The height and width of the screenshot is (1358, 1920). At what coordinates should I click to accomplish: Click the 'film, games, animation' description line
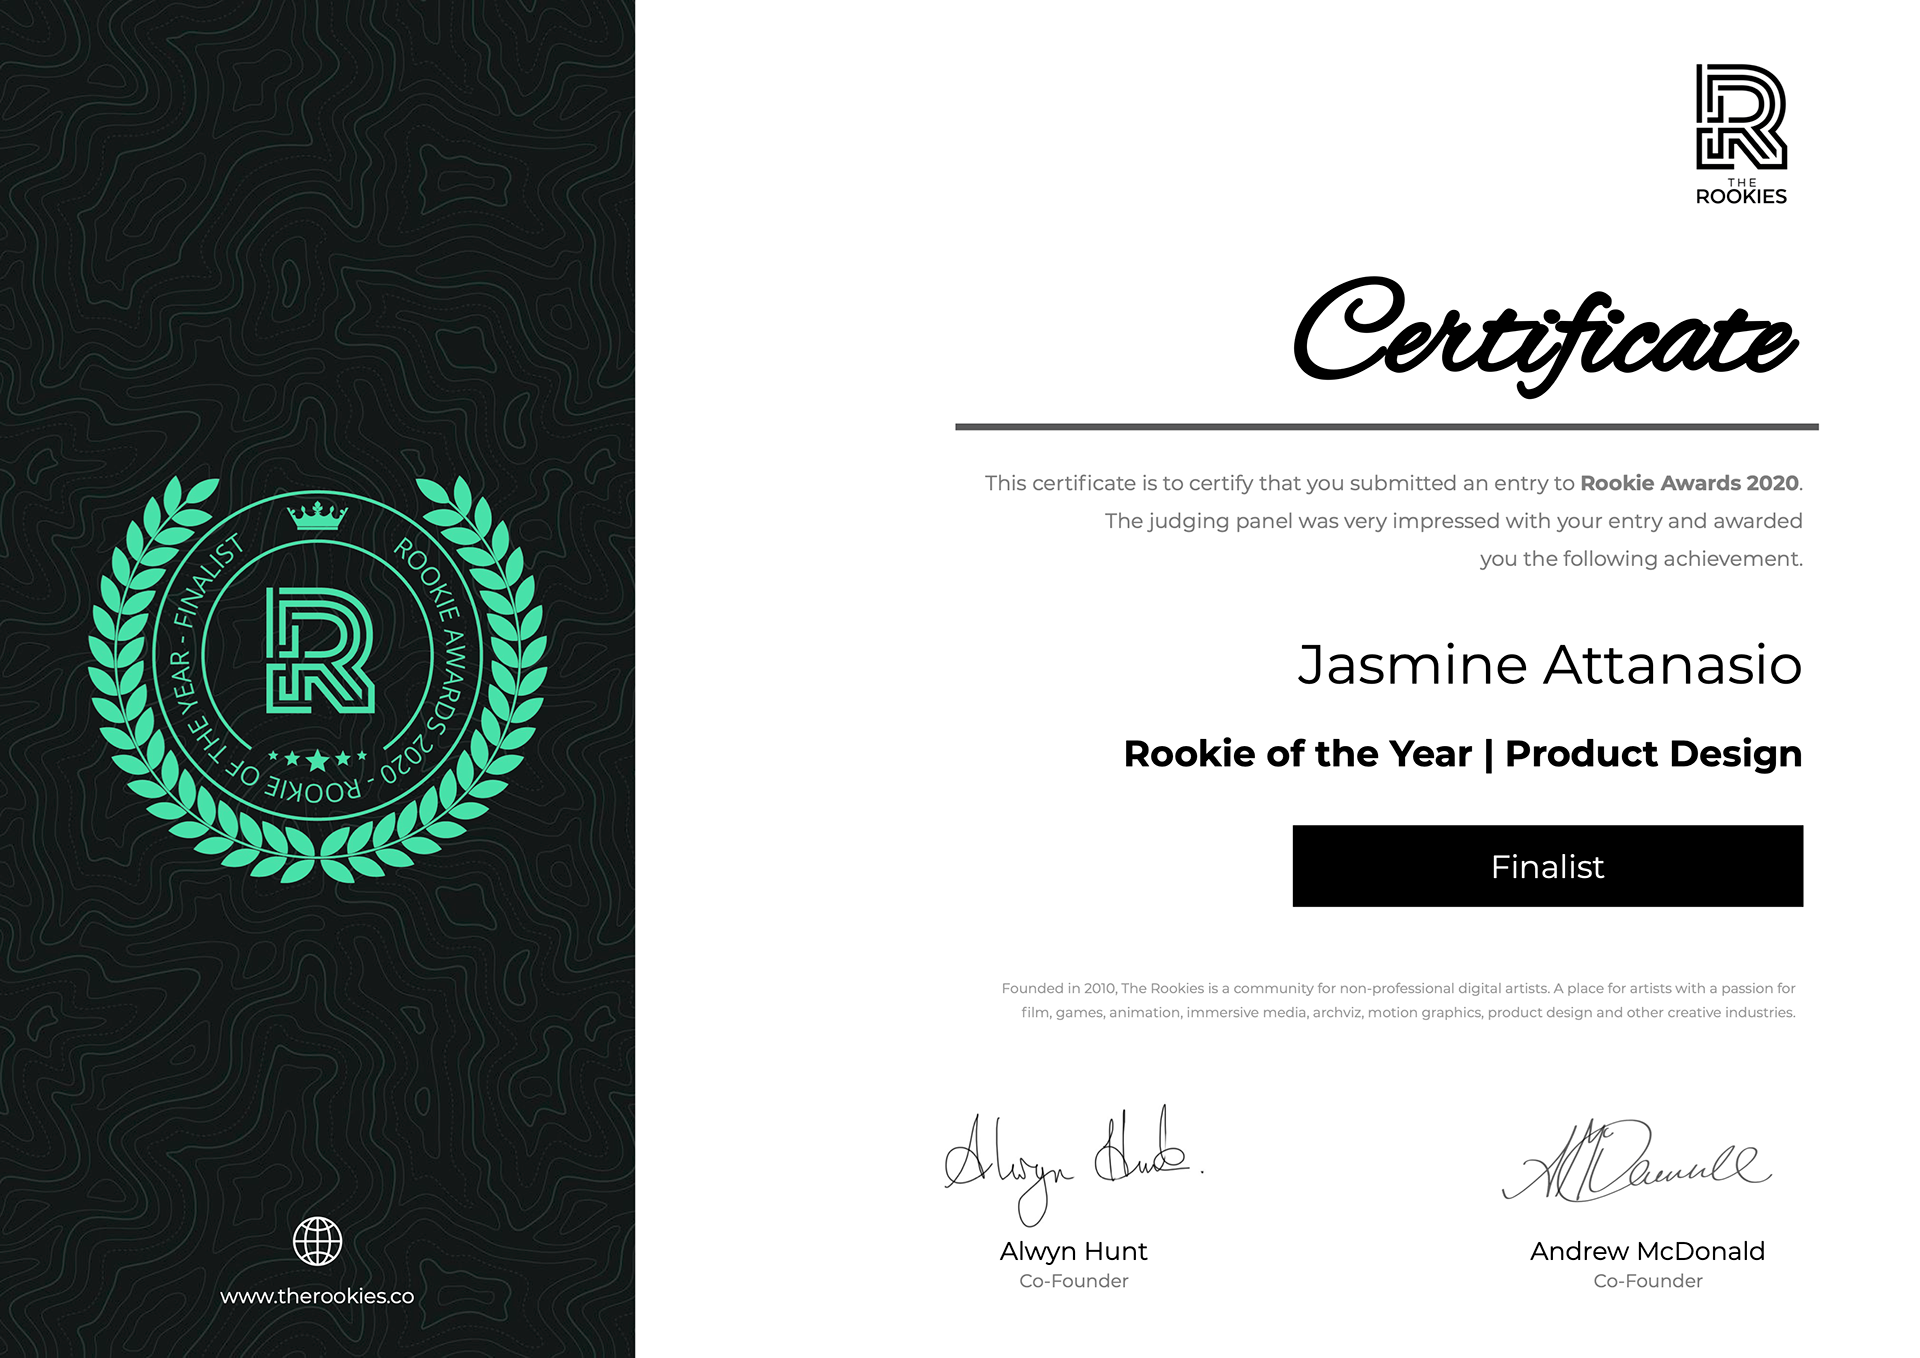pyautogui.click(x=1408, y=1012)
